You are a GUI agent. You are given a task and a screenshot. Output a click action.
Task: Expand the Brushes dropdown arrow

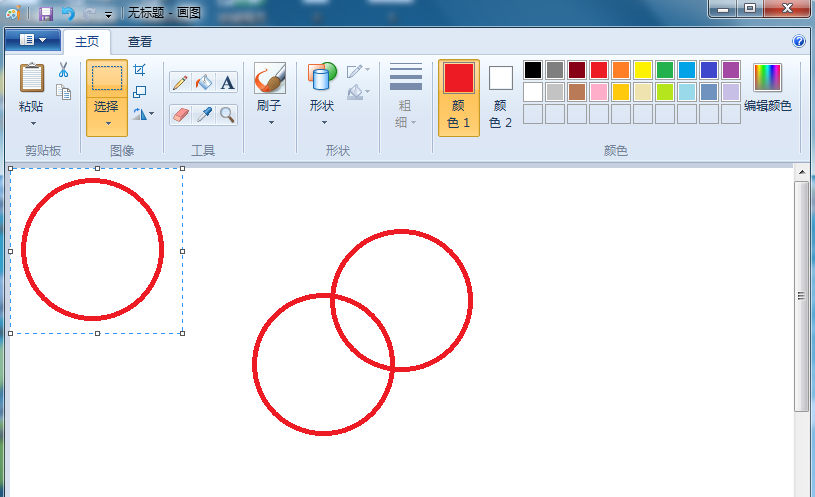271,123
